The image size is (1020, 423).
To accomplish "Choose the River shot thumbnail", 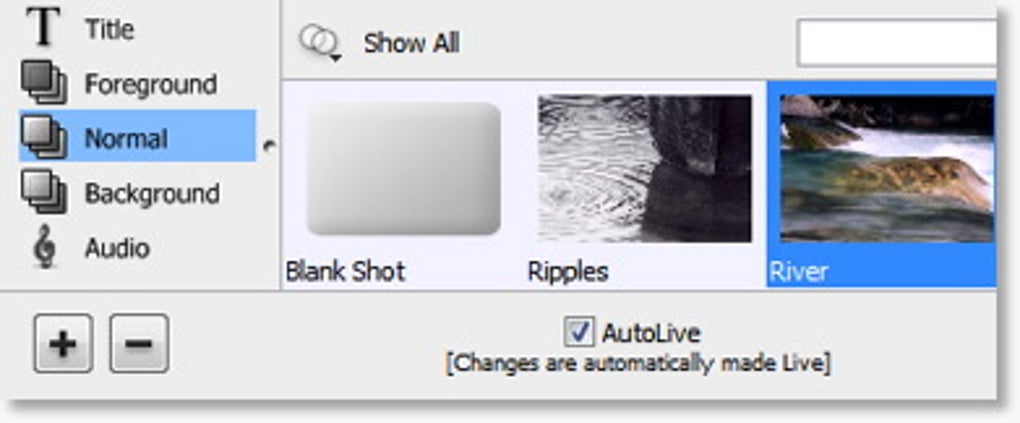I will [887, 169].
